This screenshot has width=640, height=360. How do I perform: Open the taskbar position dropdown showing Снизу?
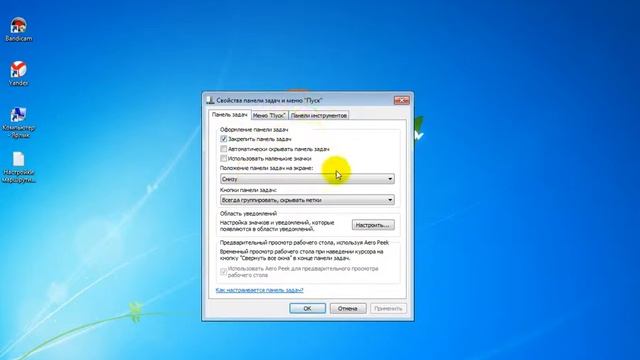(x=307, y=179)
